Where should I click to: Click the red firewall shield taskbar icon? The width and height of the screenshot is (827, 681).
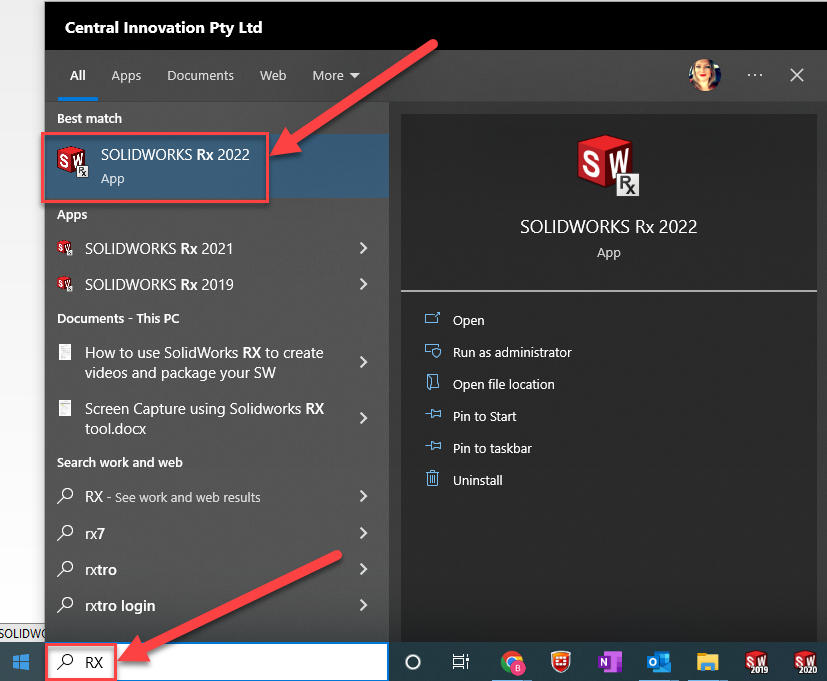point(561,662)
